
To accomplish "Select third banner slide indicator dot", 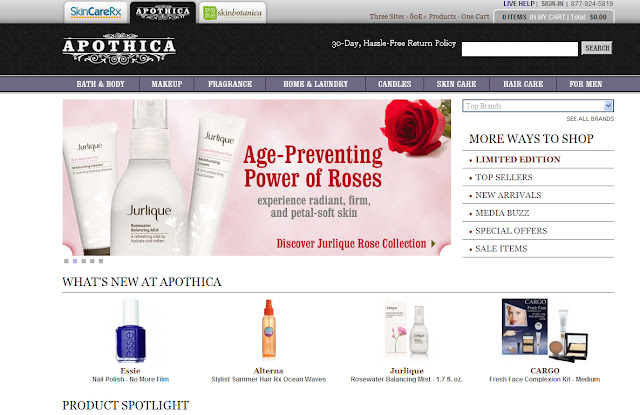I will coord(84,261).
